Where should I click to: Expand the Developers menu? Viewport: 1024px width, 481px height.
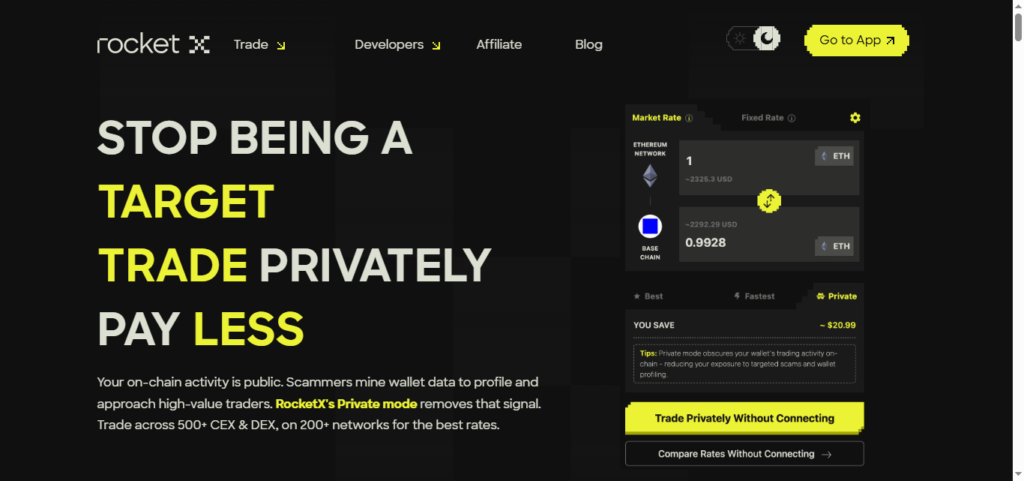click(398, 44)
